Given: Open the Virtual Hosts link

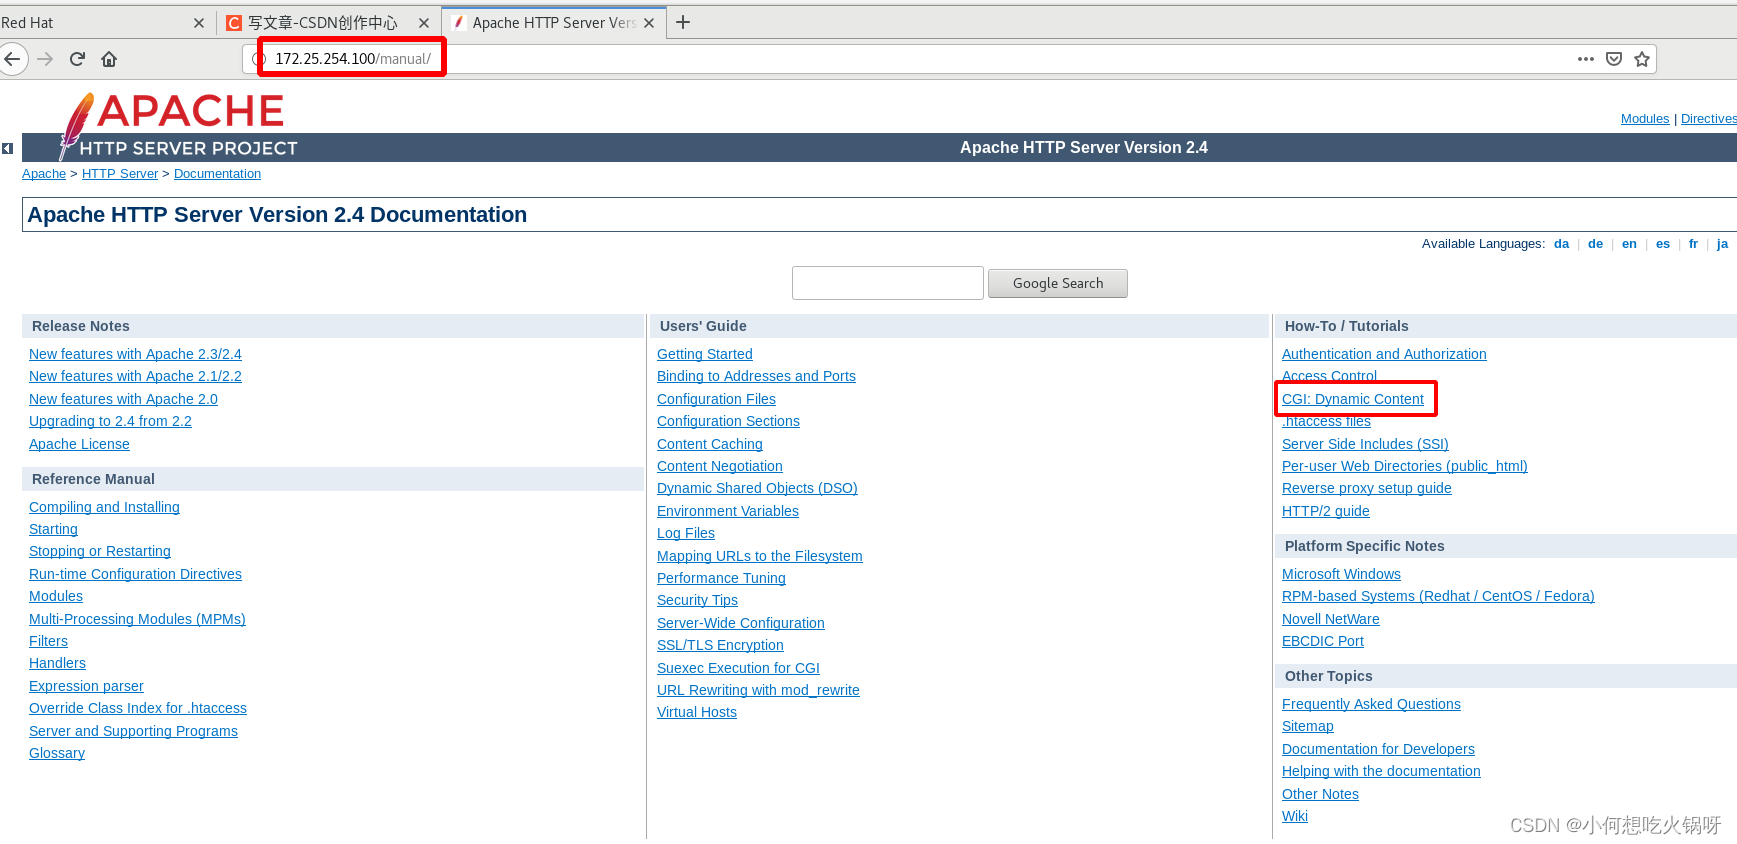Looking at the screenshot, I should click(697, 712).
